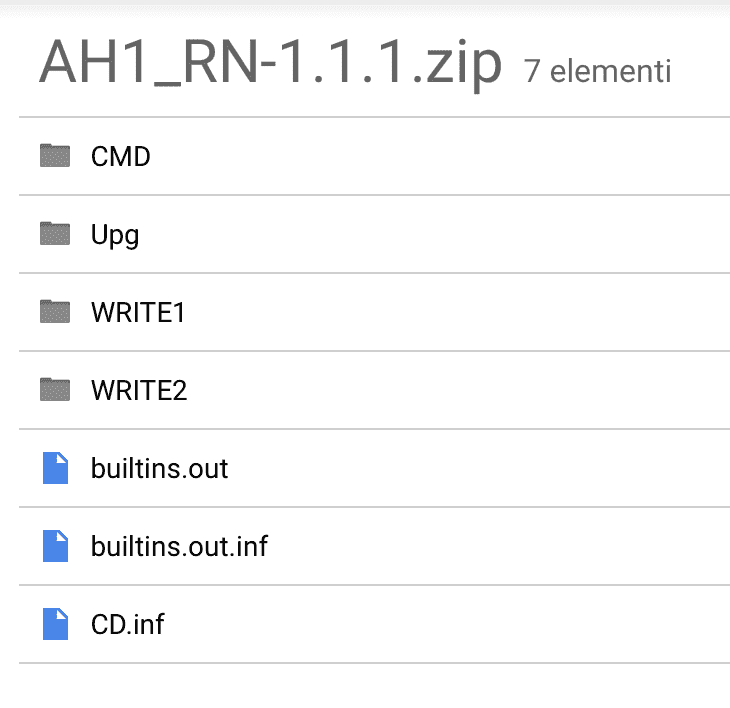This screenshot has width=730, height=708.
Task: Select the builtins.out.inf file name
Action: click(x=179, y=546)
